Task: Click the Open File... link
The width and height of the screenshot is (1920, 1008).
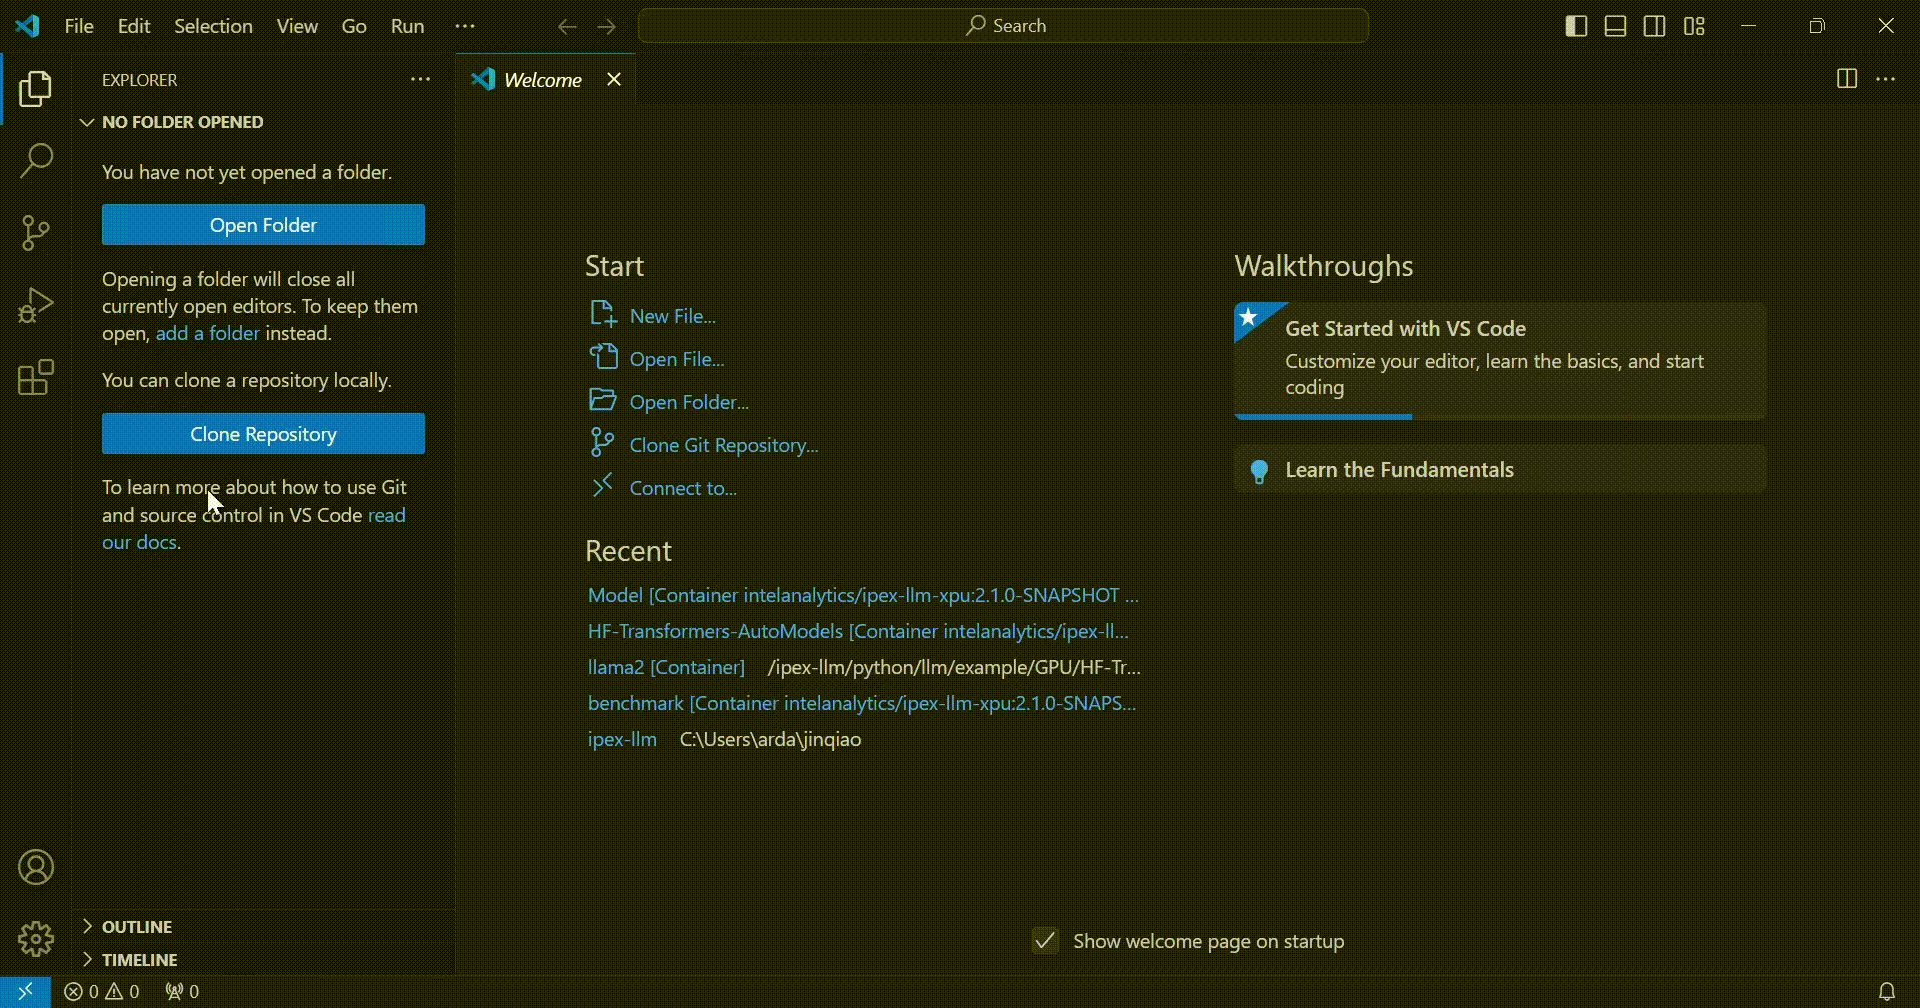Action: (677, 359)
